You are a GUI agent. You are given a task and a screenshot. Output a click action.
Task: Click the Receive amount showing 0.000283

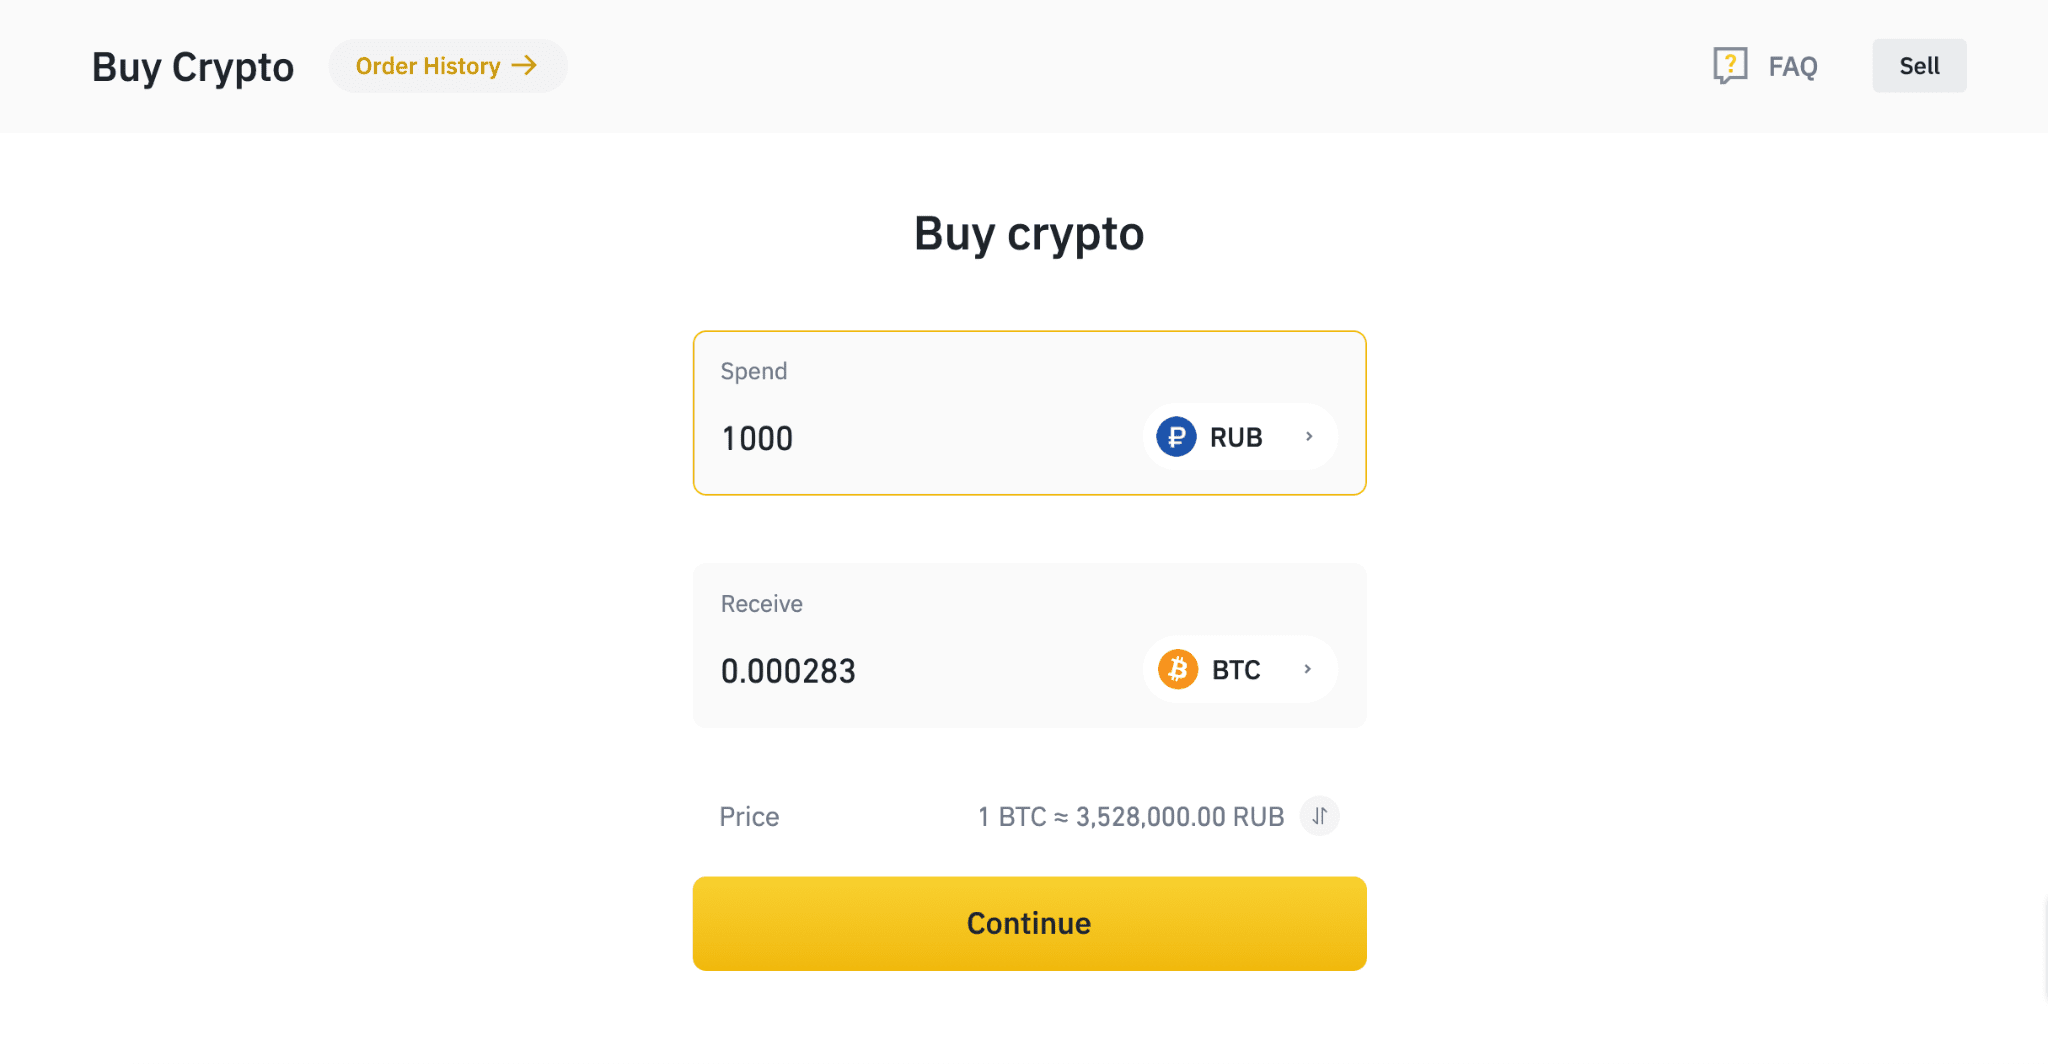pos(789,670)
